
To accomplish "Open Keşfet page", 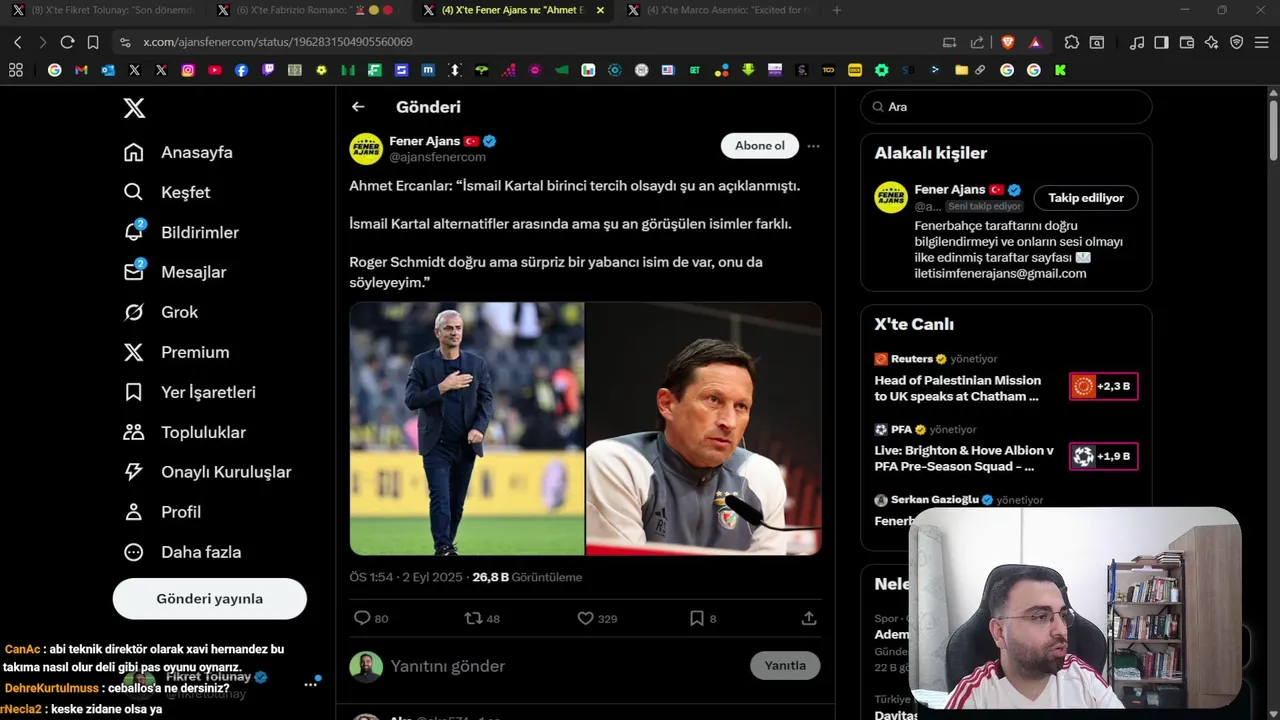I will [x=166, y=192].
